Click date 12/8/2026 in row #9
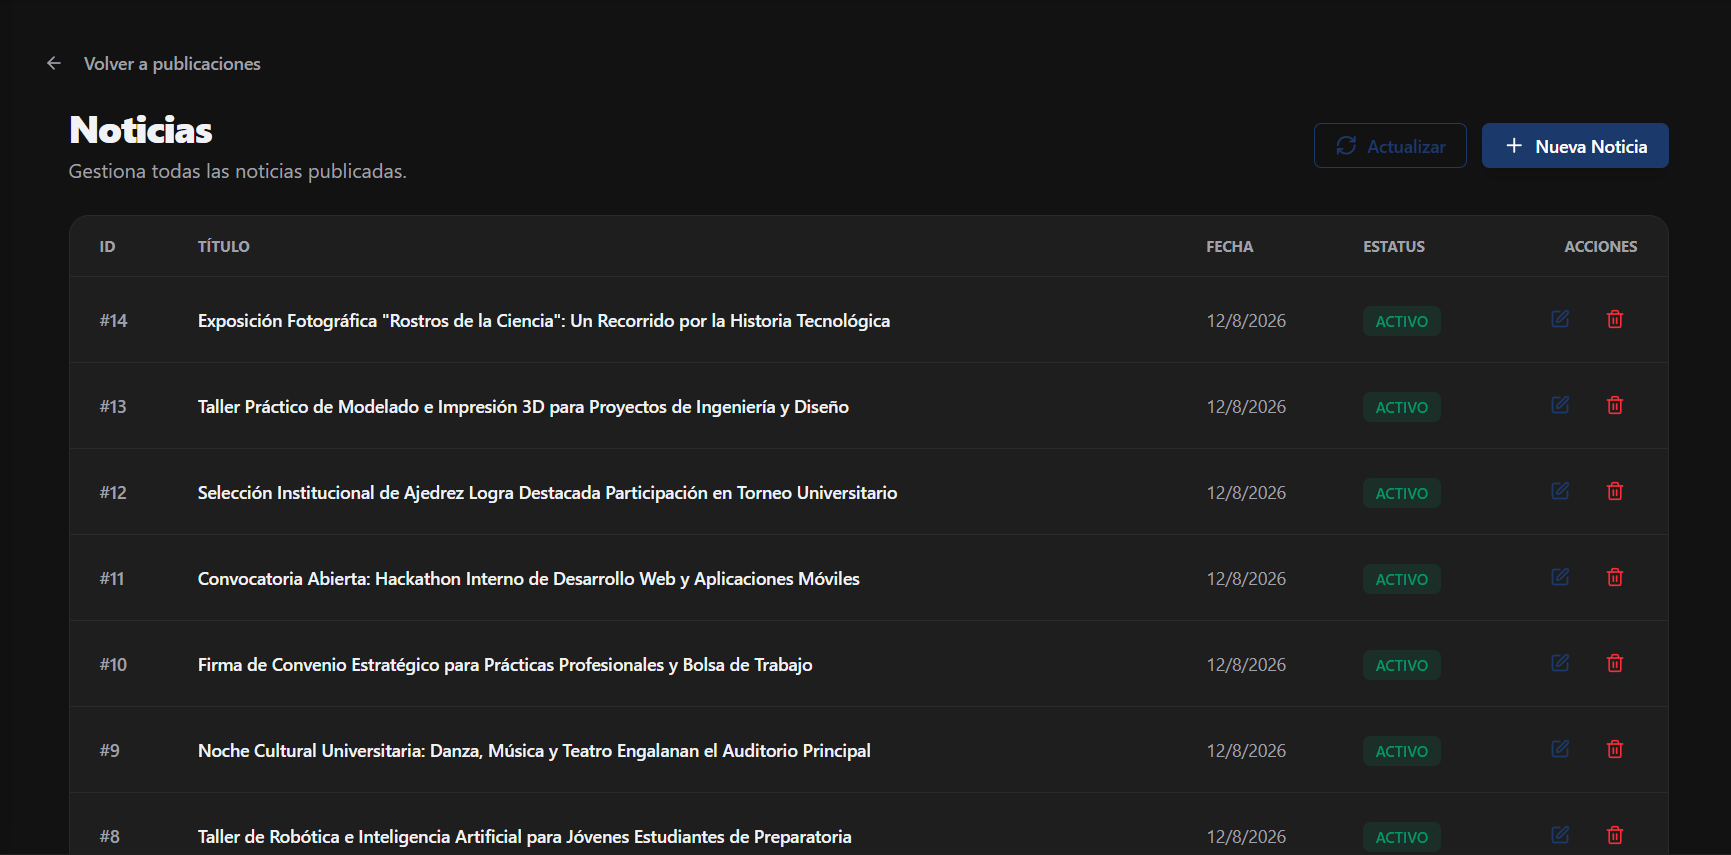Viewport: 1731px width, 855px height. [x=1246, y=751]
